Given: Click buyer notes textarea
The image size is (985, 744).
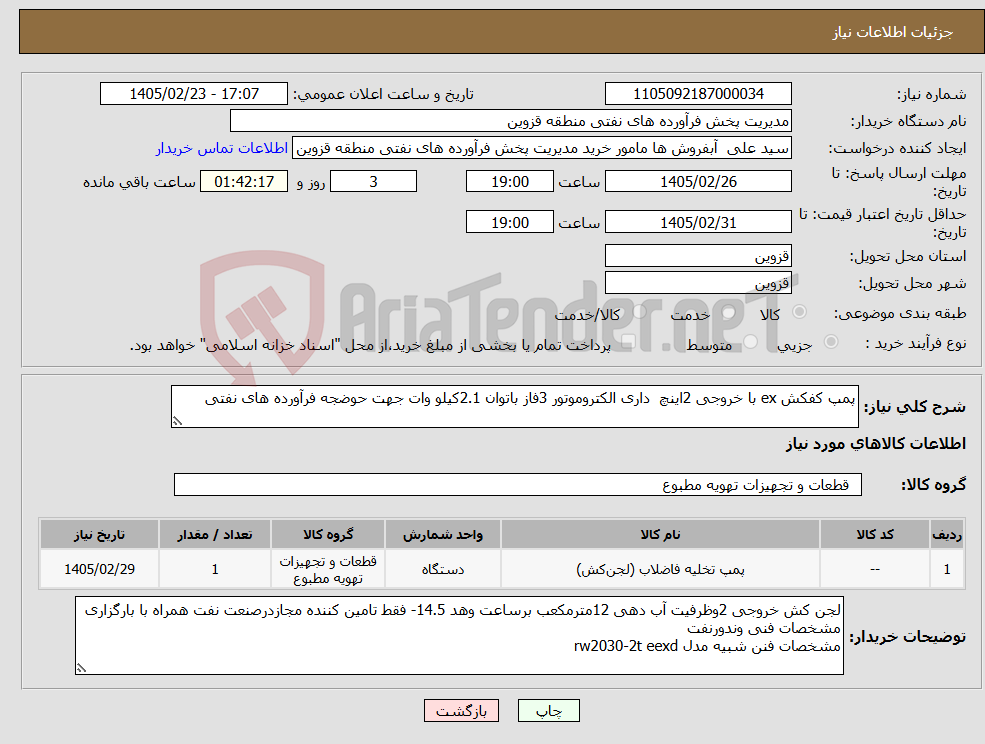Looking at the screenshot, I should tap(459, 636).
